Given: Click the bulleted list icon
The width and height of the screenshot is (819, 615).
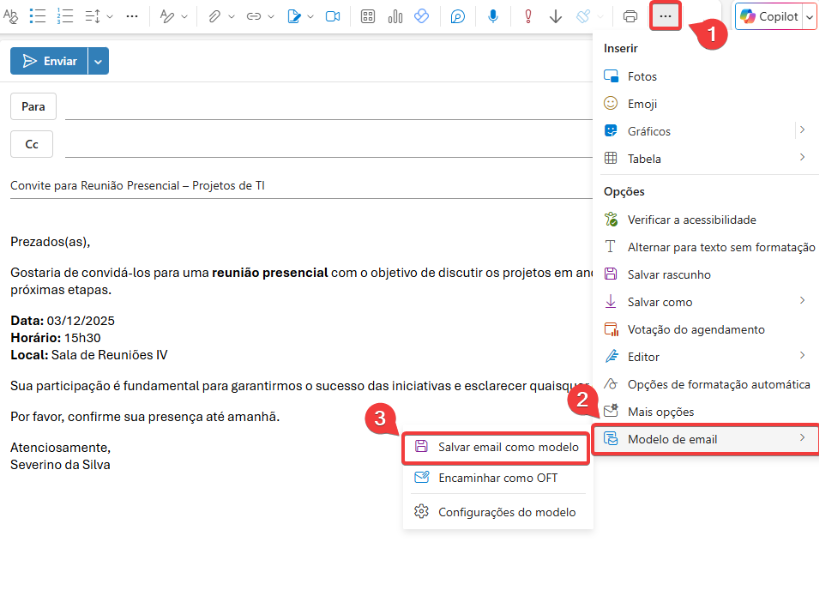Looking at the screenshot, I should tap(38, 16).
